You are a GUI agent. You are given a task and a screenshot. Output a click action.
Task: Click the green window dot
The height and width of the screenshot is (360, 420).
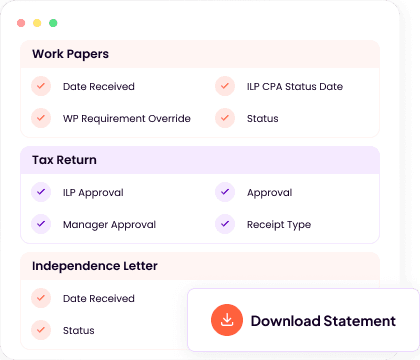[53, 23]
